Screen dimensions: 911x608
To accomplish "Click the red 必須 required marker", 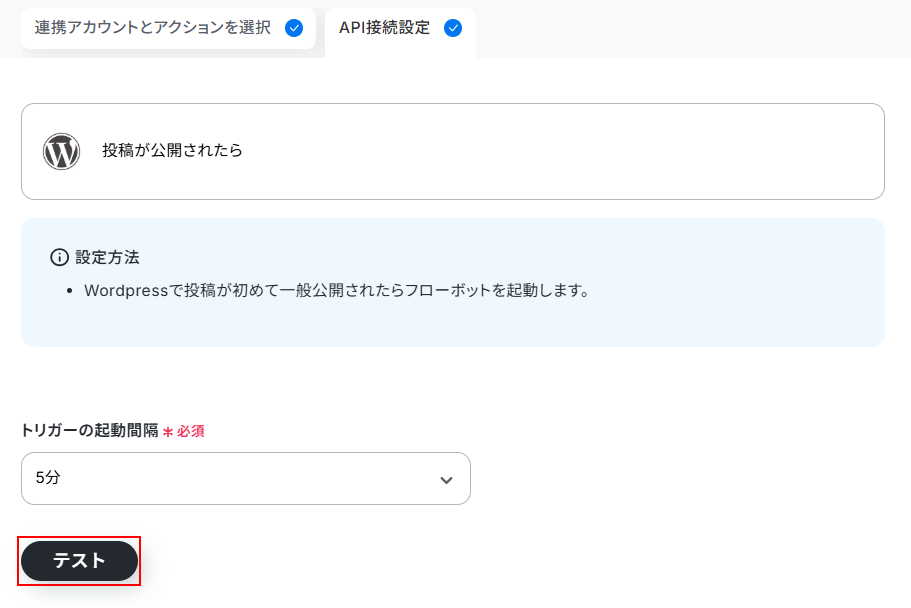I will [191, 431].
